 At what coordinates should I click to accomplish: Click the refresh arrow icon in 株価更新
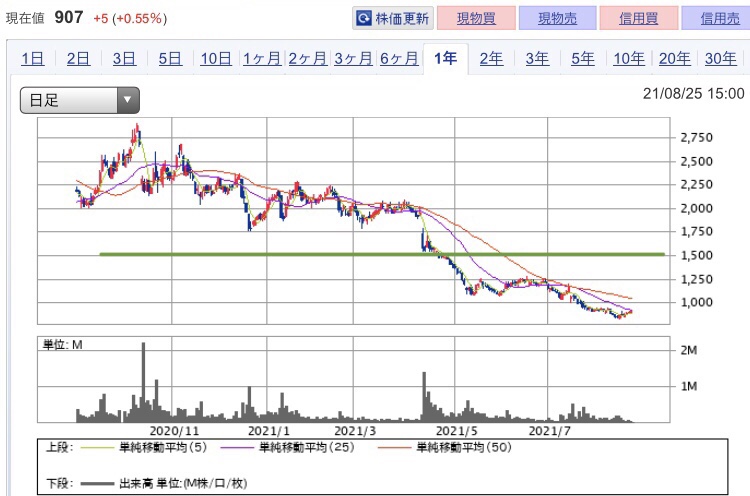364,19
